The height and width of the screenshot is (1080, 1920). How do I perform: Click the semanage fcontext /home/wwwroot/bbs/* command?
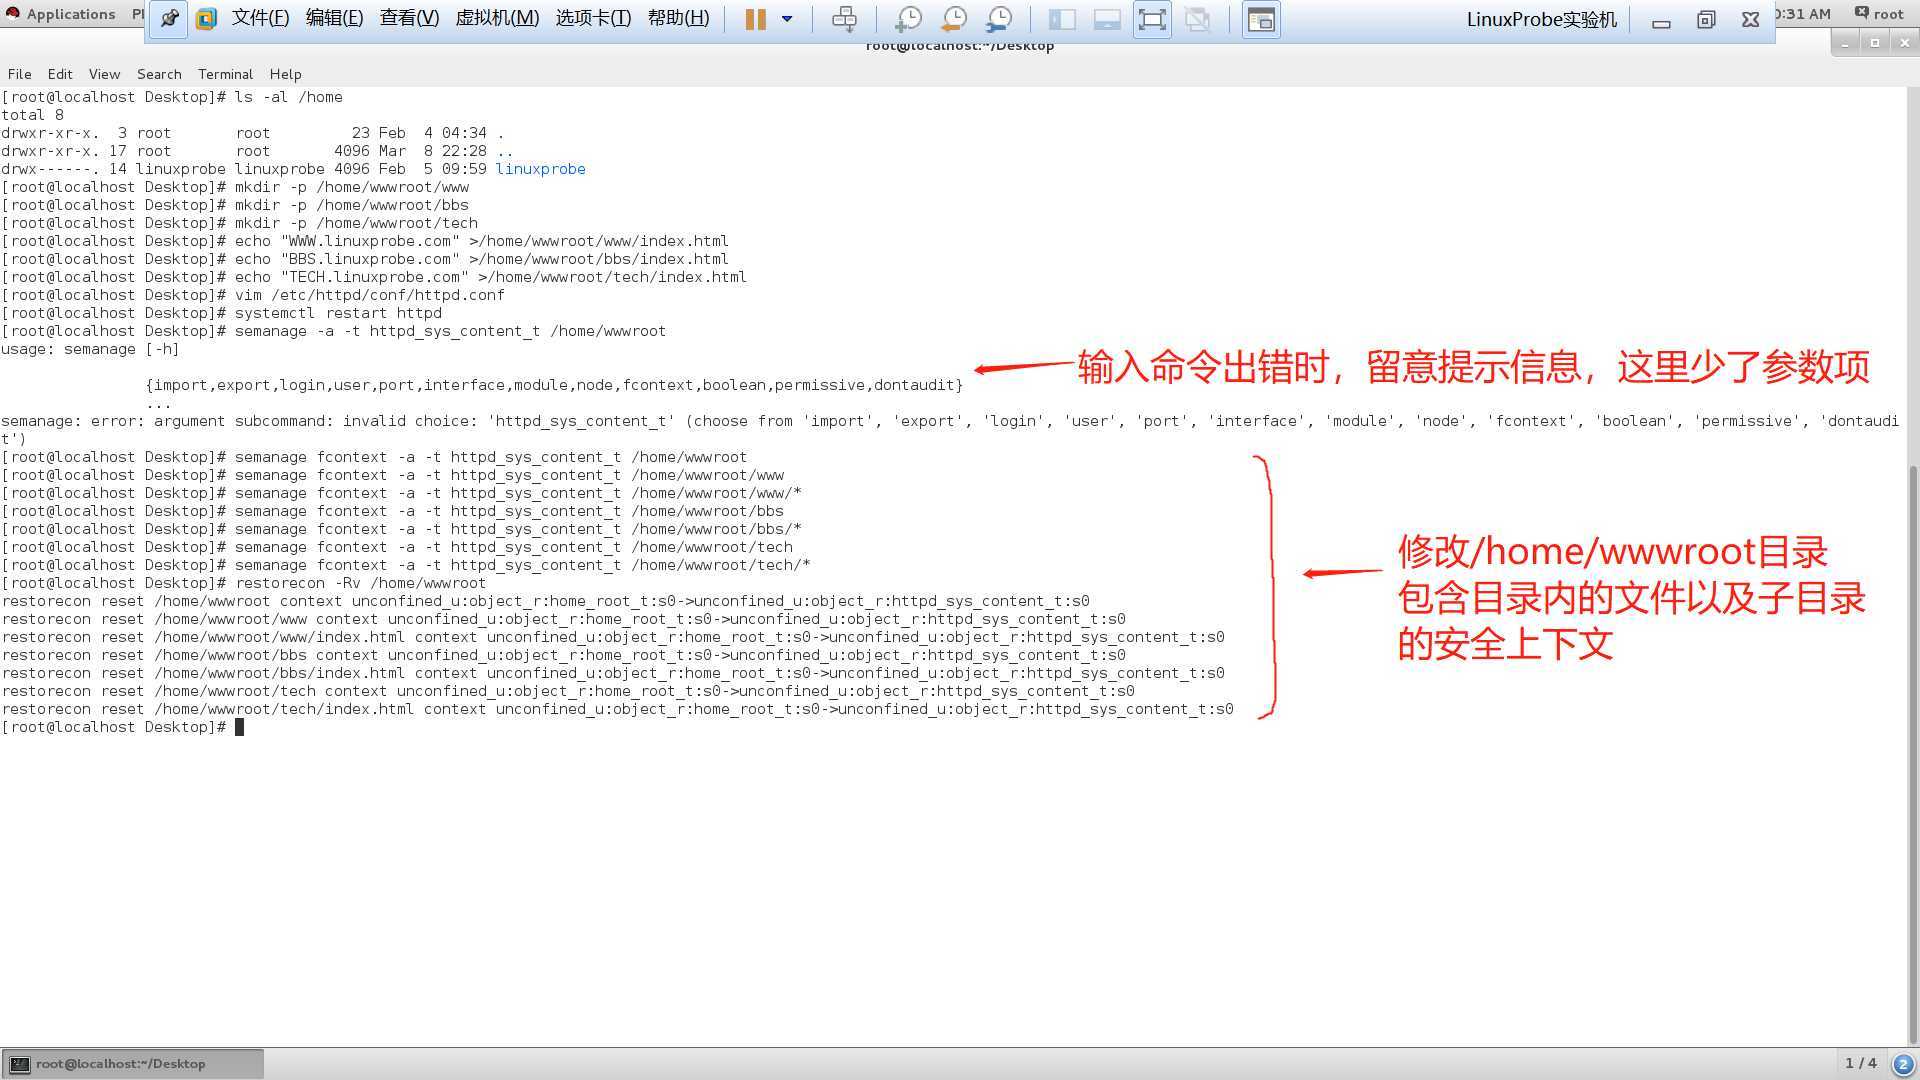pyautogui.click(x=518, y=529)
